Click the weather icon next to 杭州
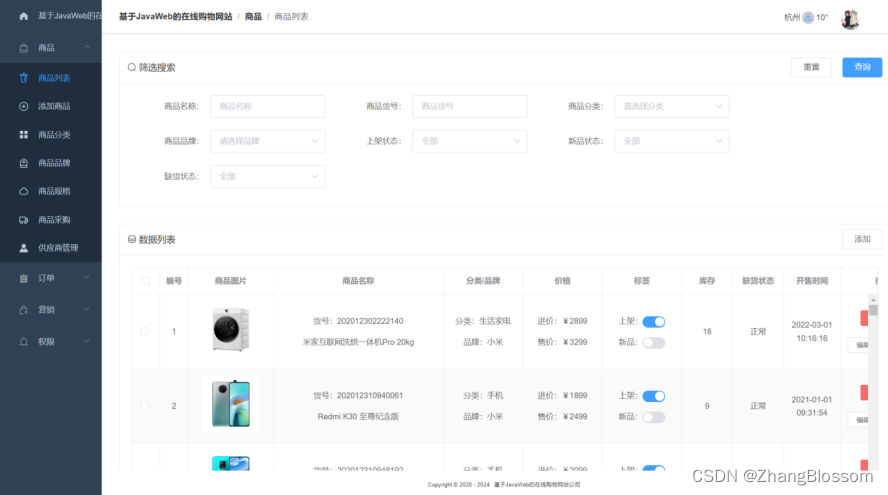The image size is (888, 495). pos(808,18)
